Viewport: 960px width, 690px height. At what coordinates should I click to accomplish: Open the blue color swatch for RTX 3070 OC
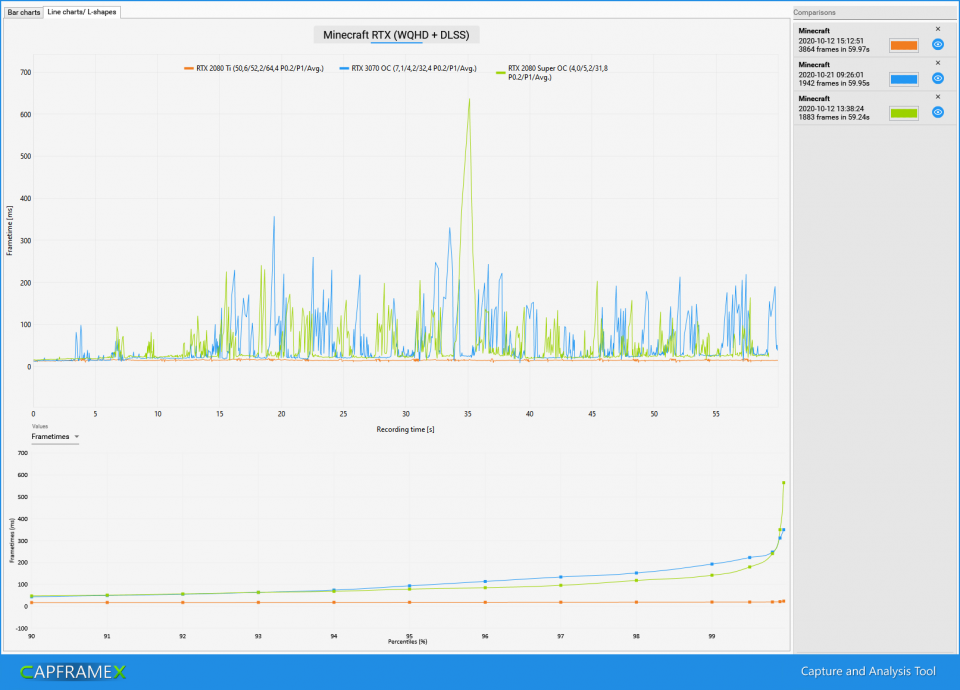pos(903,79)
